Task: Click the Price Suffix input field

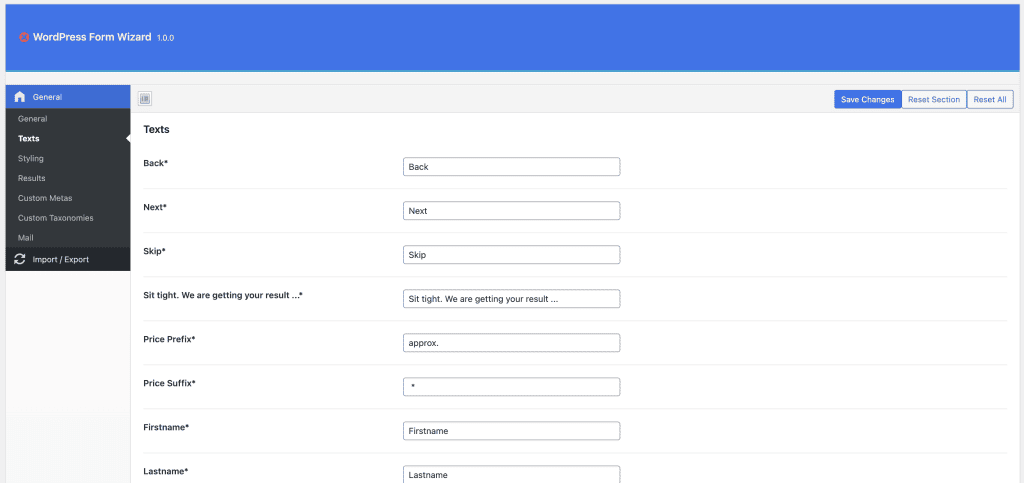Action: [x=511, y=387]
